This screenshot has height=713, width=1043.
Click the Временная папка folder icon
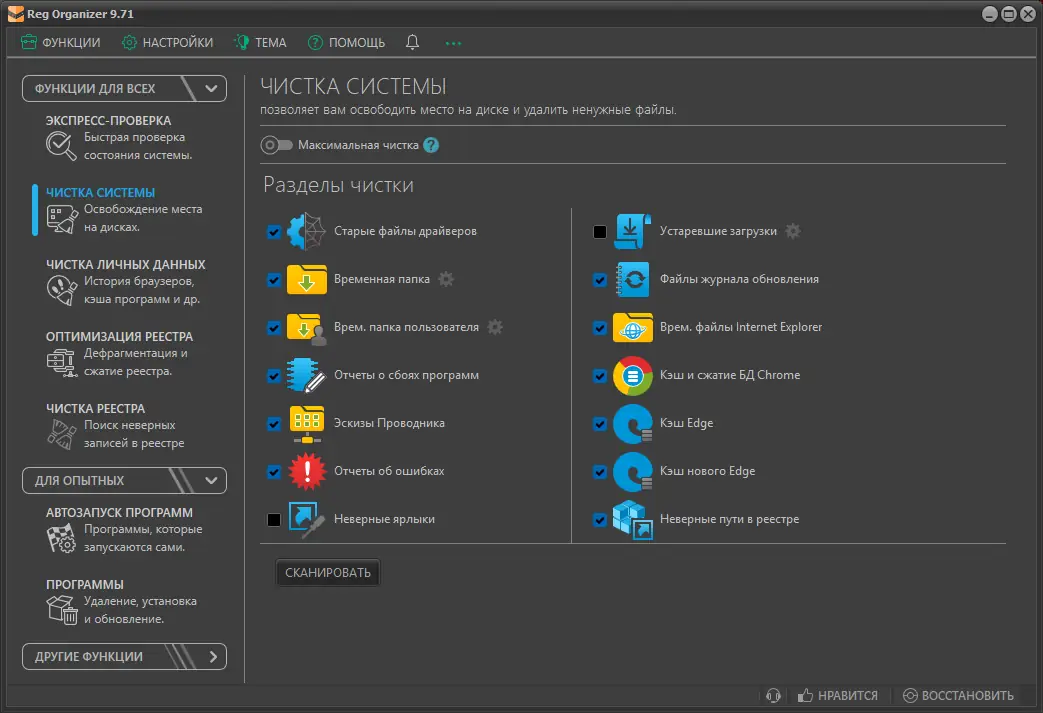(x=307, y=279)
